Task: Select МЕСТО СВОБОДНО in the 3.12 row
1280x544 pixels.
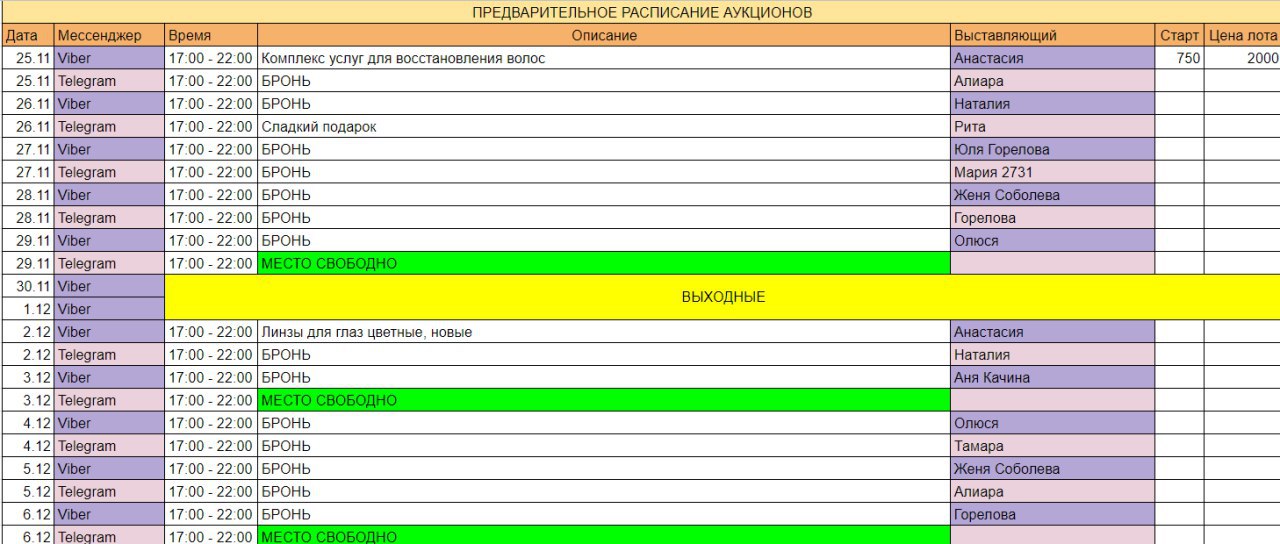Action: 604,400
